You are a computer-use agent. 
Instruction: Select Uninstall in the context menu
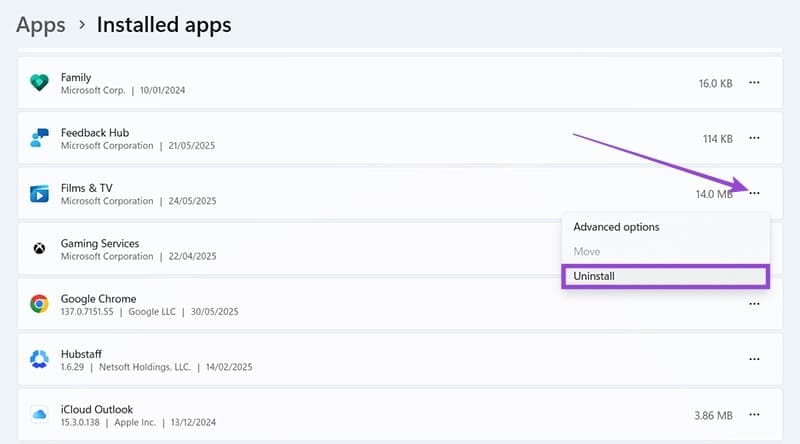596,275
